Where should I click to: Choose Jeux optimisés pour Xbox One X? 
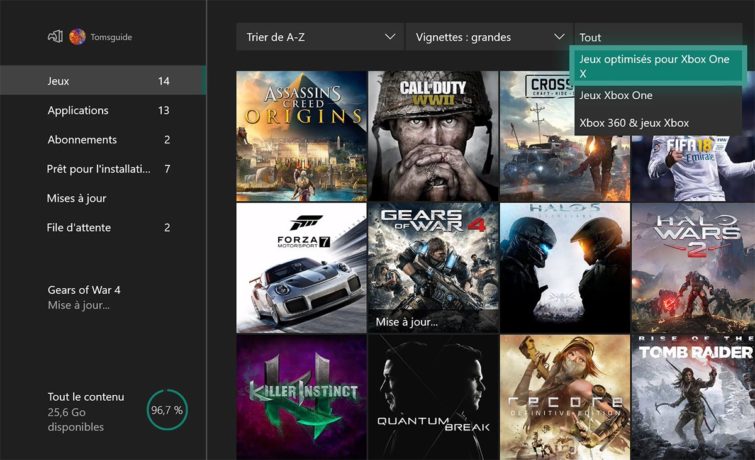658,66
